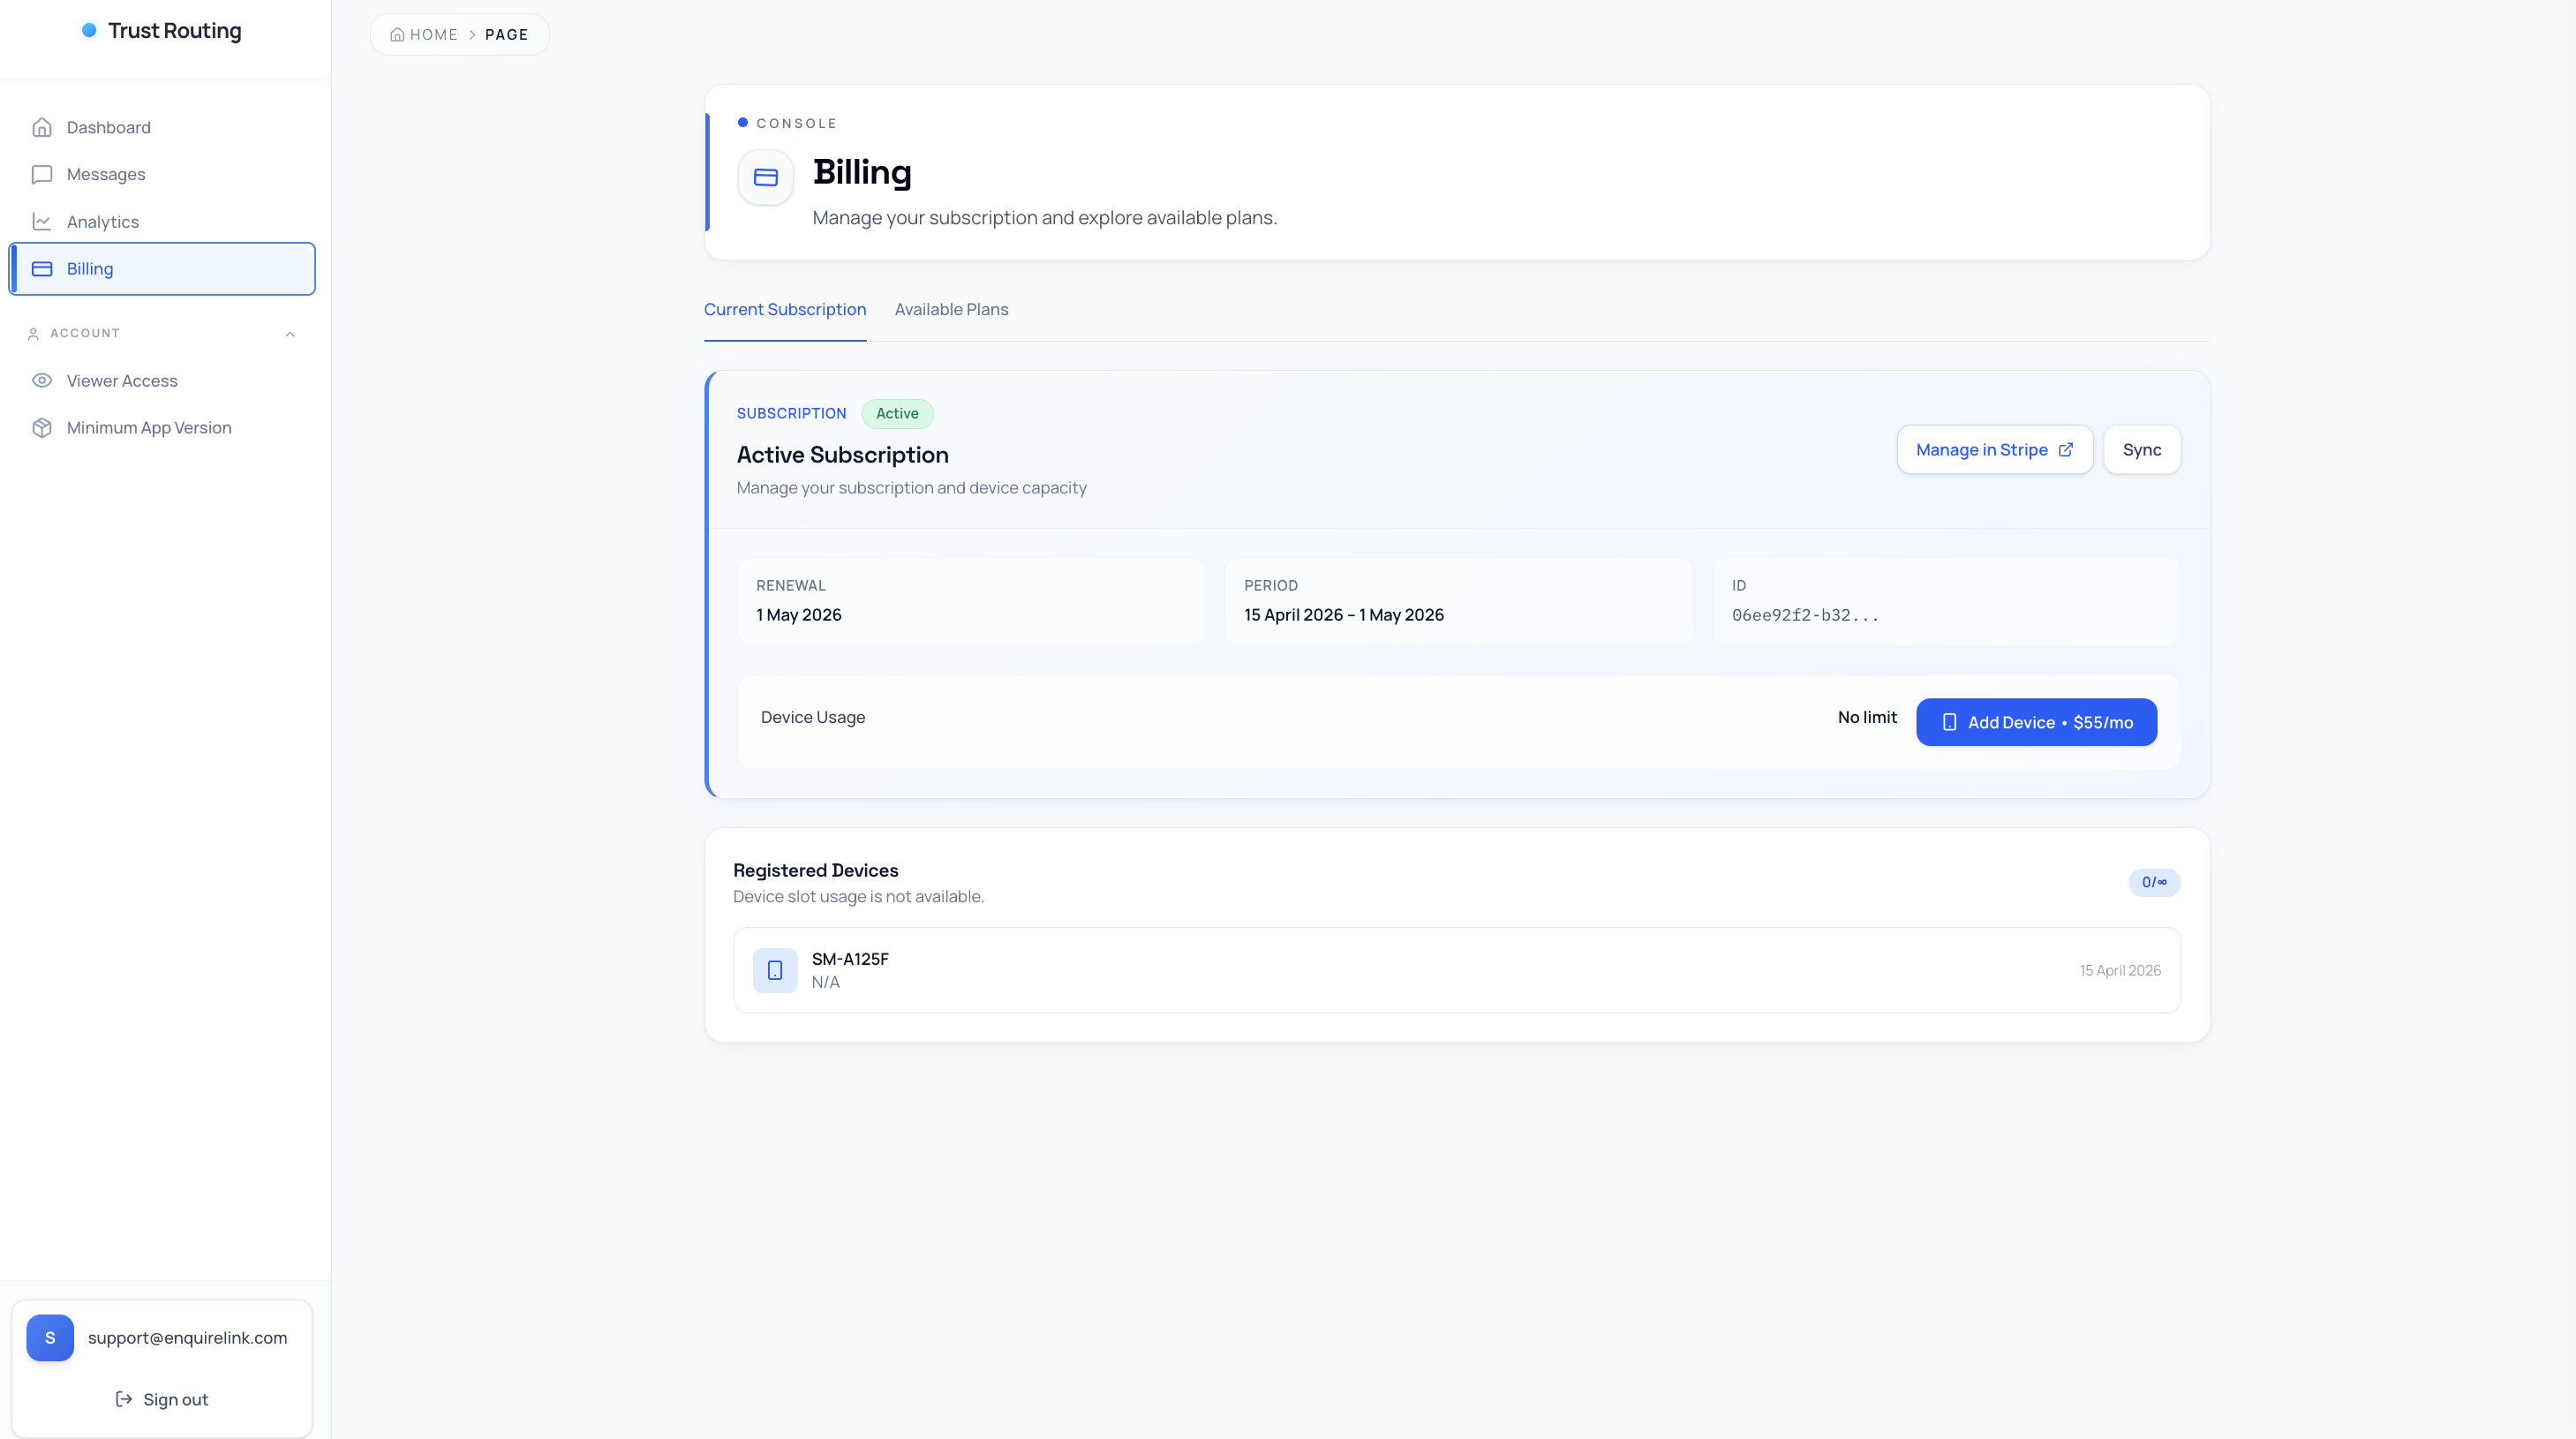Collapse the Account section chevron
Viewport: 2576px width, 1439px height.
(x=290, y=333)
